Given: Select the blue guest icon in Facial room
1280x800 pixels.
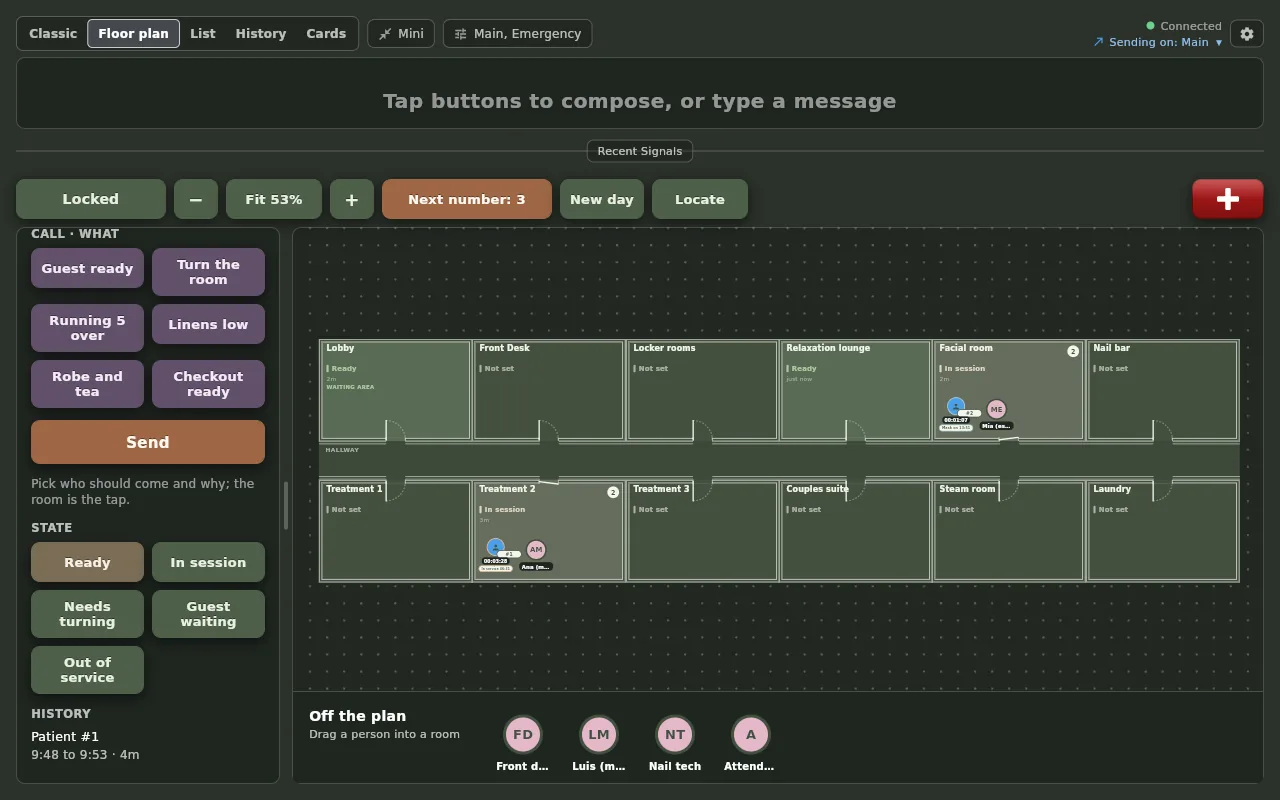Looking at the screenshot, I should coord(956,406).
